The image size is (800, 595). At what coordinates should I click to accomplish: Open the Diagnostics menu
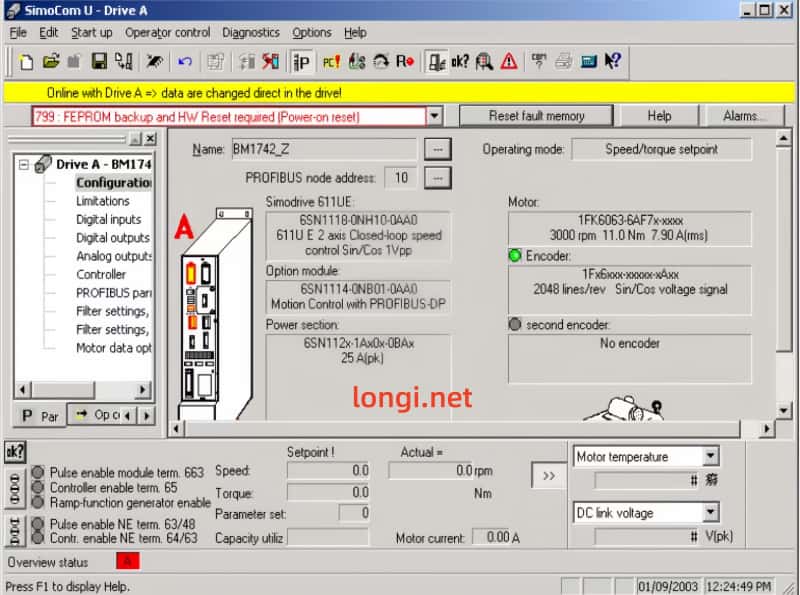click(x=251, y=32)
